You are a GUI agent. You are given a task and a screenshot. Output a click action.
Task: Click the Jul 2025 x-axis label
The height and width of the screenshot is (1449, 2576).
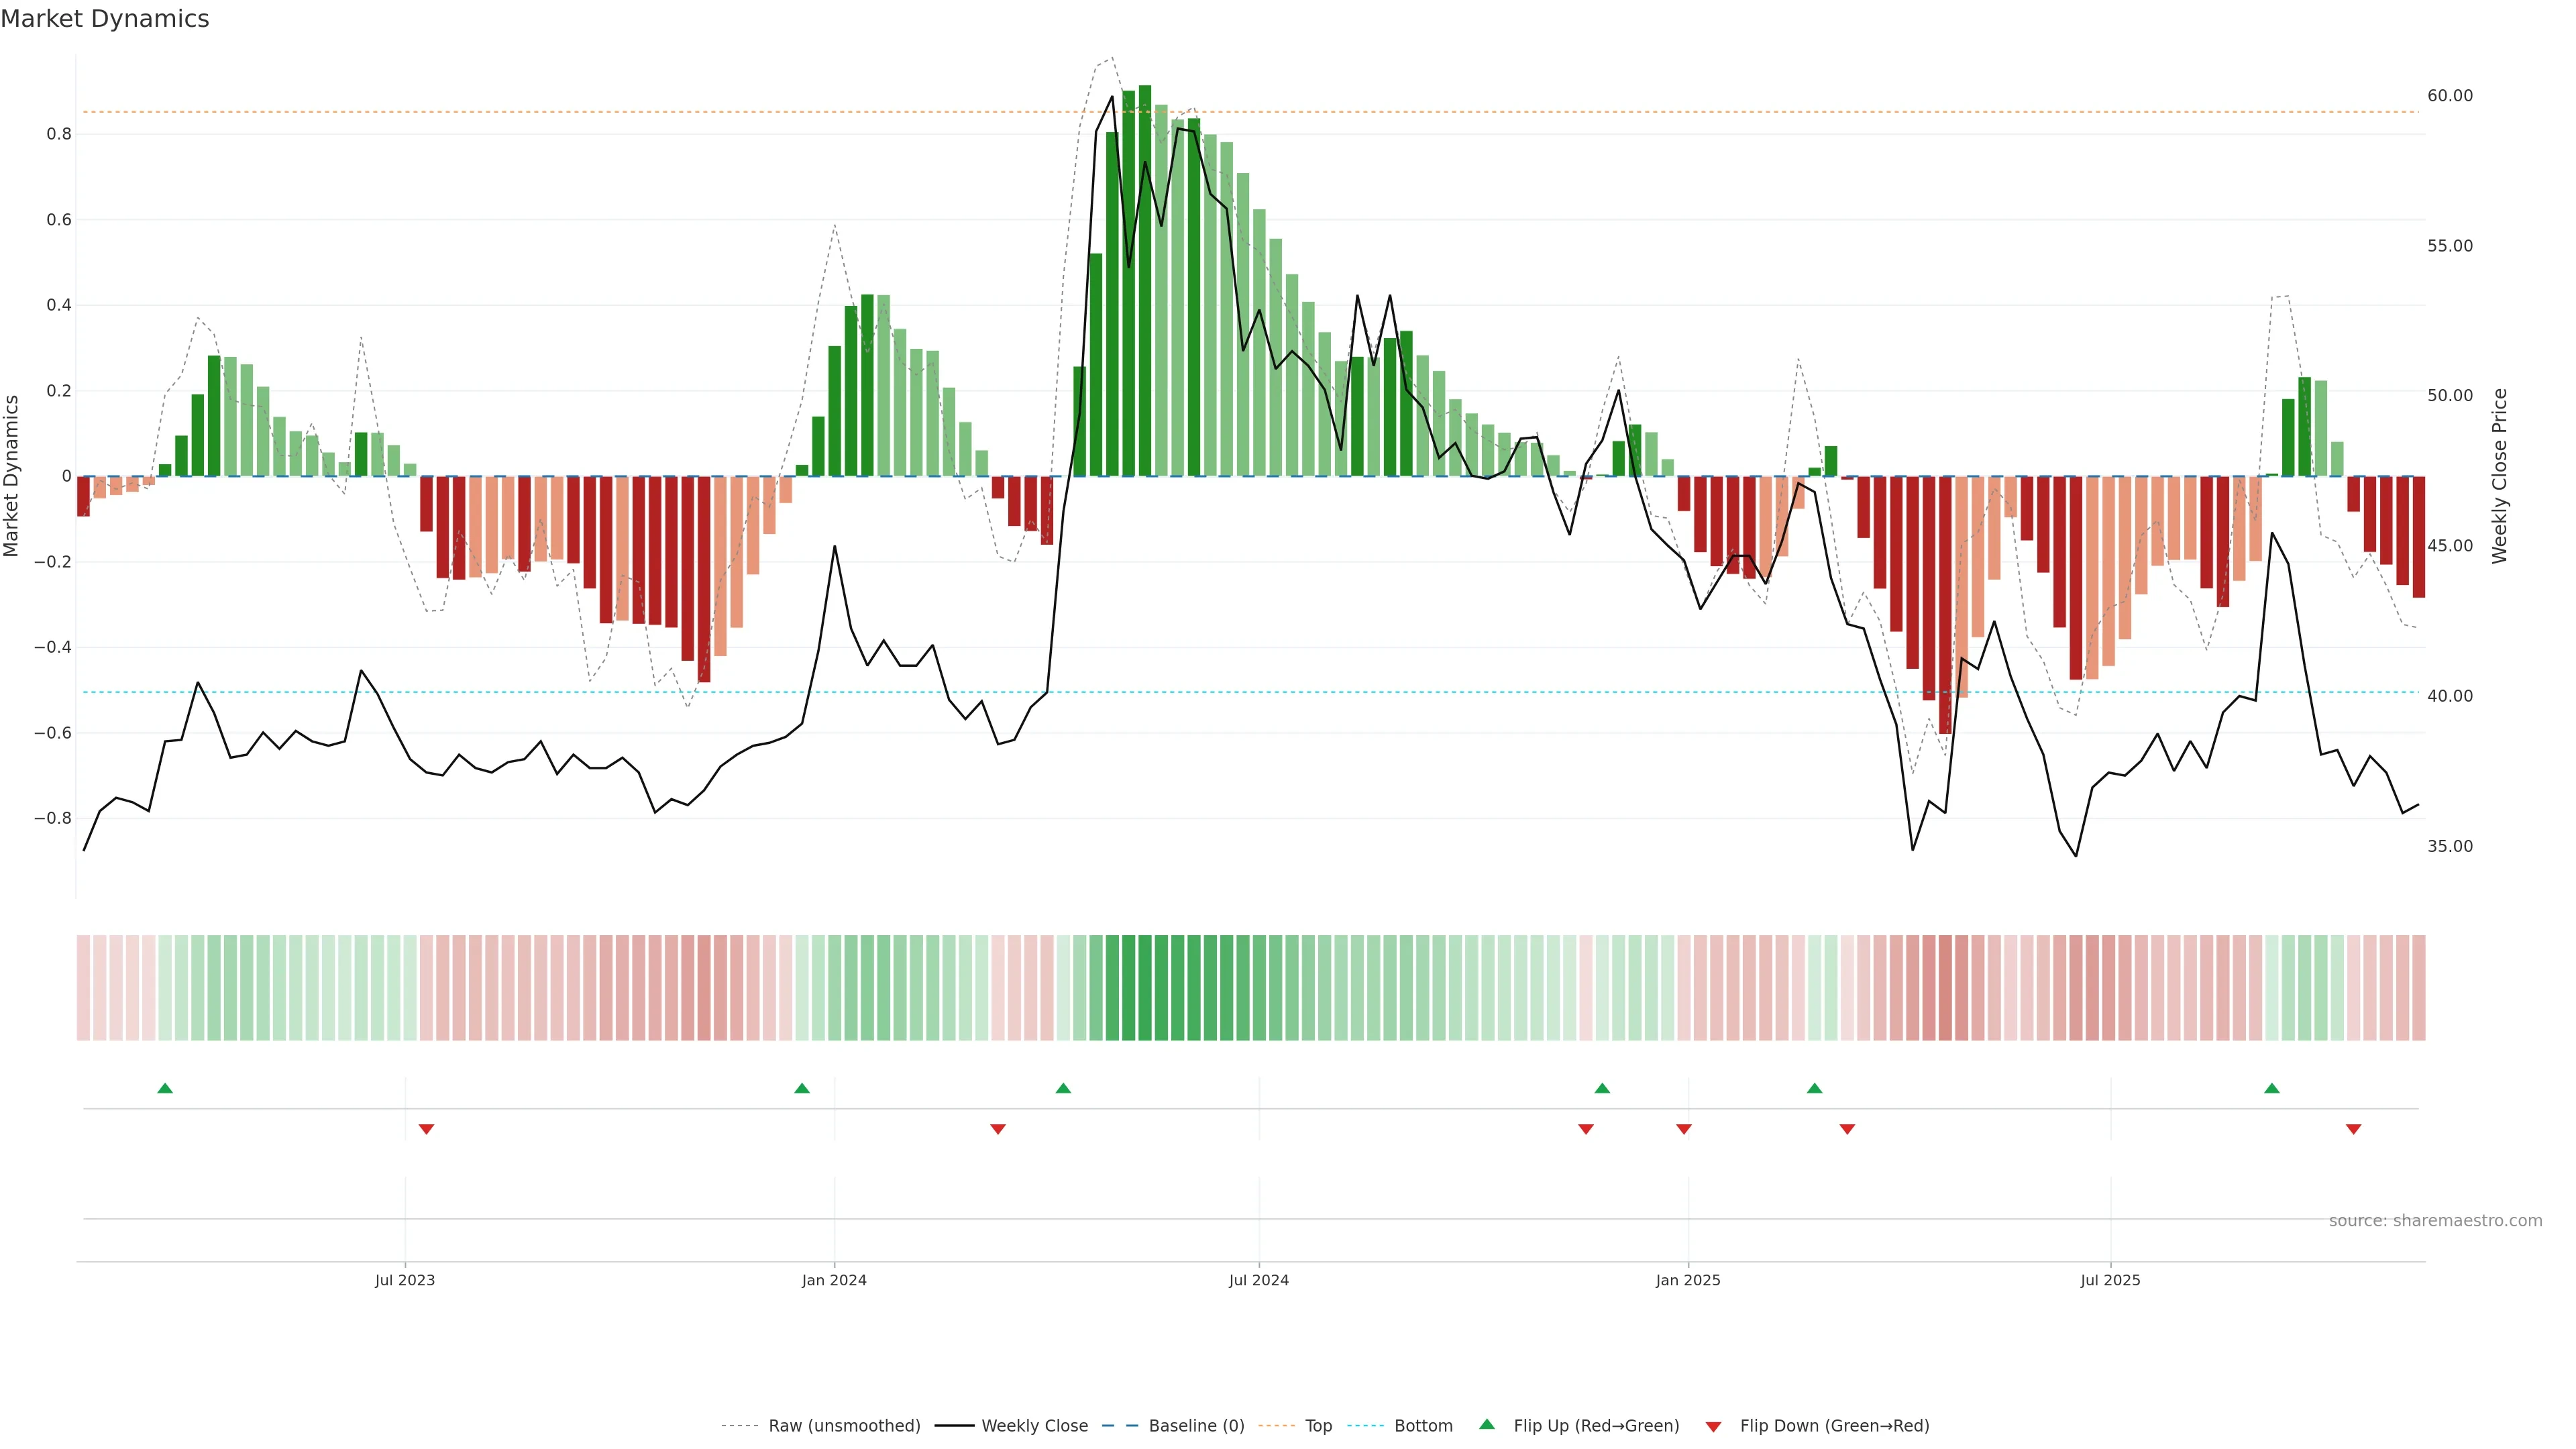pos(2110,1280)
